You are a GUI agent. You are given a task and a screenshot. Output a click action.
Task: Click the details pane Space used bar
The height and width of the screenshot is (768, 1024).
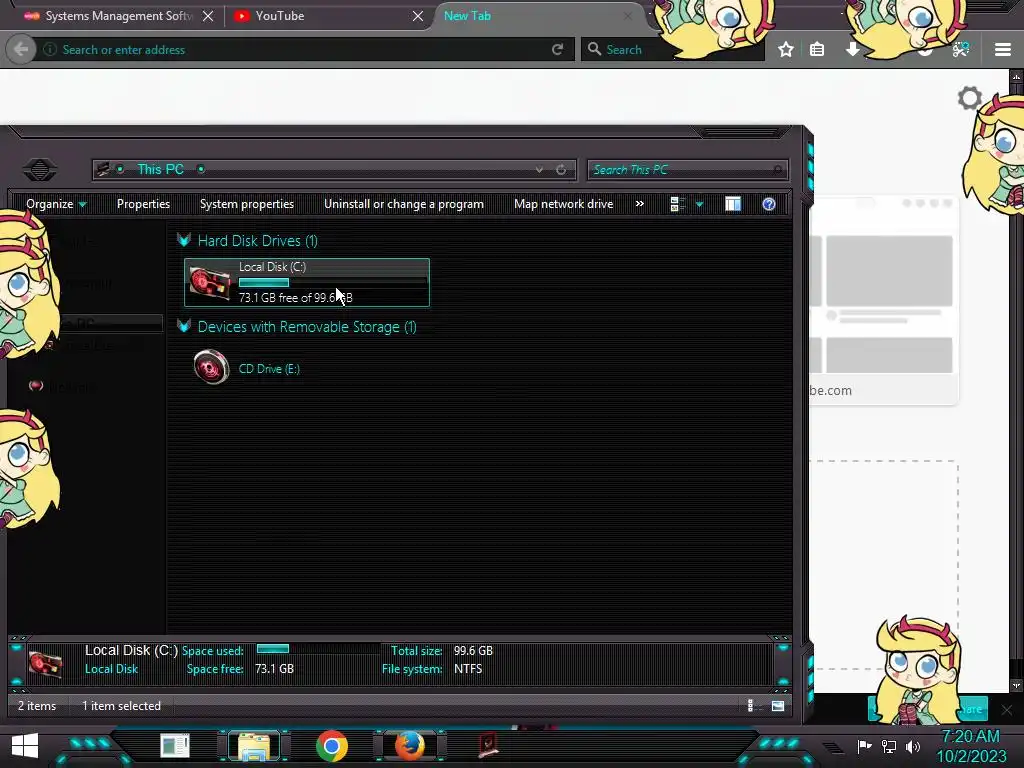tap(317, 648)
